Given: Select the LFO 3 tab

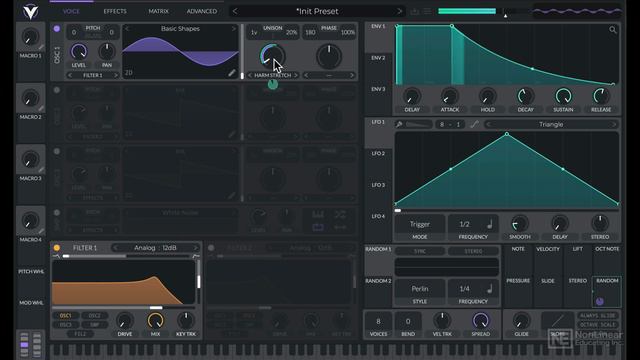Looking at the screenshot, I should [x=378, y=185].
